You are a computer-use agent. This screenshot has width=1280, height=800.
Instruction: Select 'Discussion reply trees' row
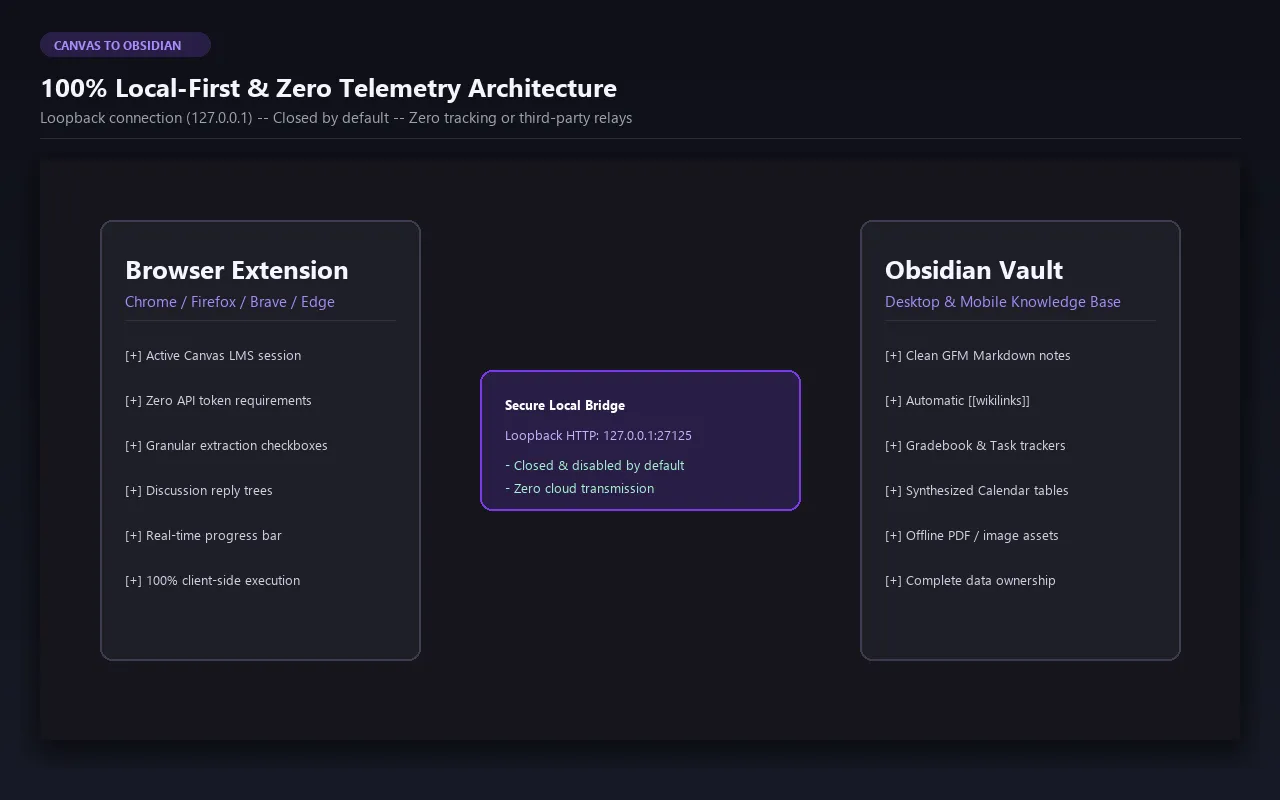click(199, 491)
